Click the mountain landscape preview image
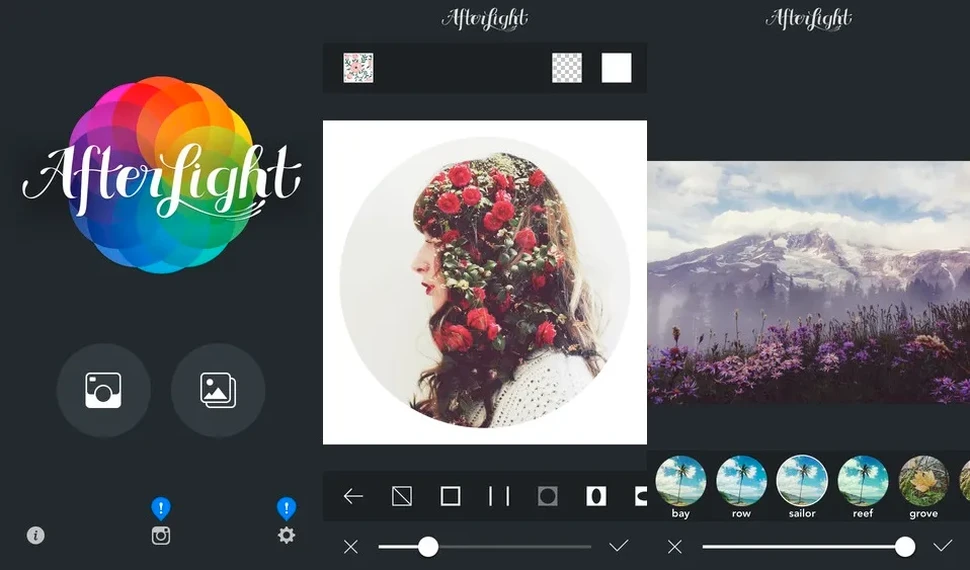Screen dimensions: 970x570 pyautogui.click(x=809, y=282)
